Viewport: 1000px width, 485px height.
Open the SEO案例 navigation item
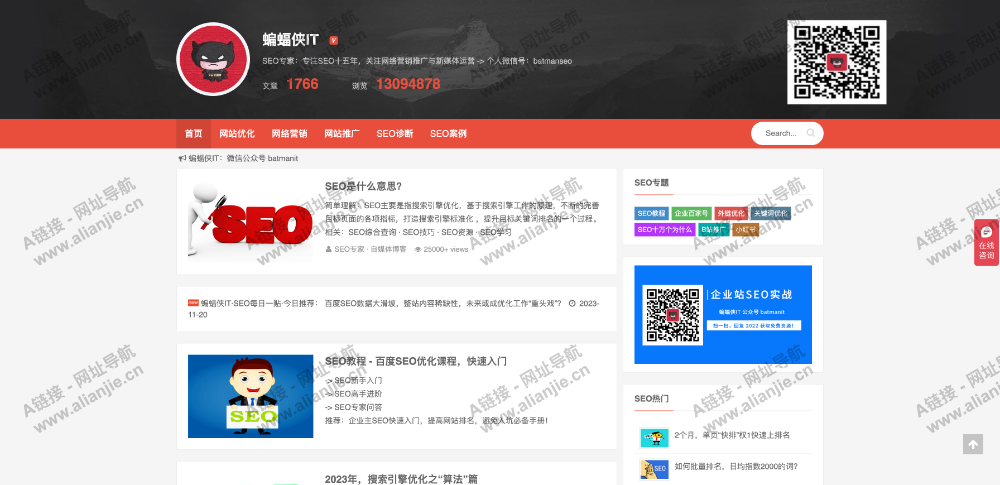(x=448, y=133)
